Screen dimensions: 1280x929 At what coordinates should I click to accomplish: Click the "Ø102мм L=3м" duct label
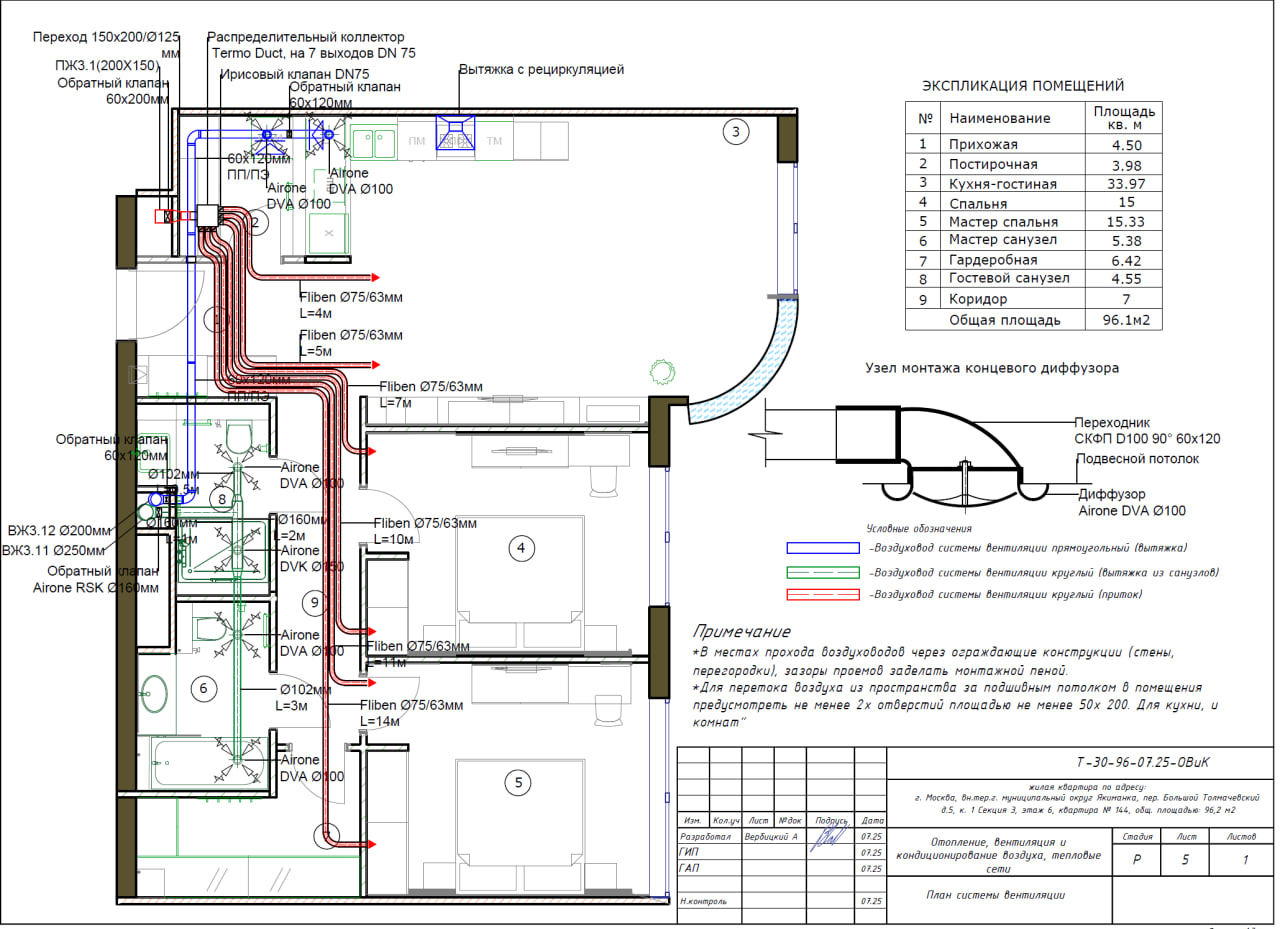click(x=303, y=697)
